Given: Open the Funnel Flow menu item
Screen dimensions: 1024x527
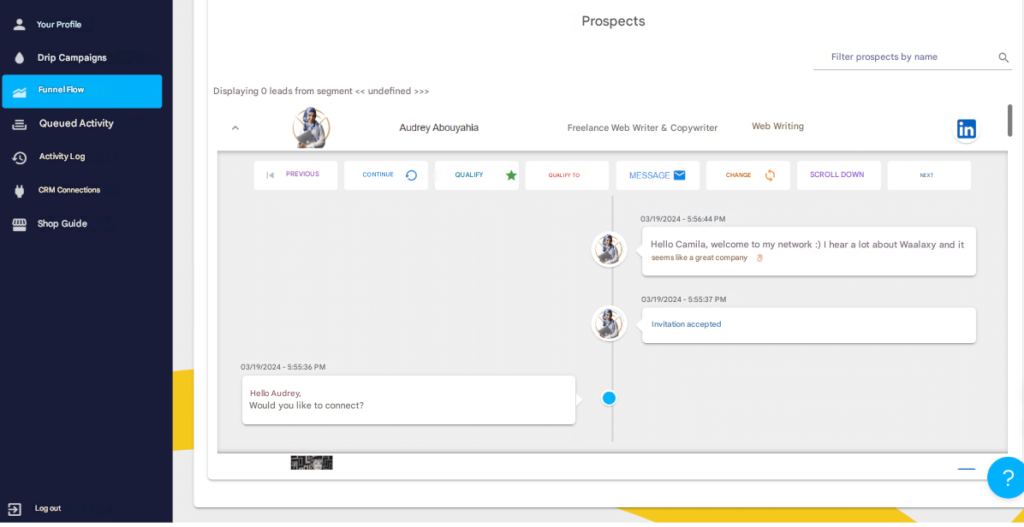Looking at the screenshot, I should pos(82,91).
